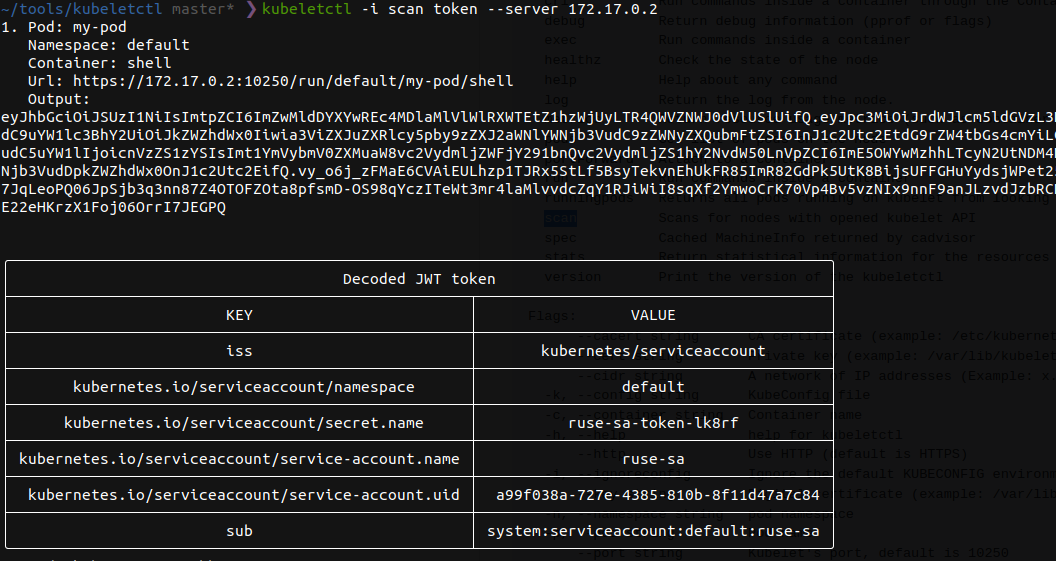
Task: Click the 'Decoded JWT token' table title
Action: click(419, 279)
